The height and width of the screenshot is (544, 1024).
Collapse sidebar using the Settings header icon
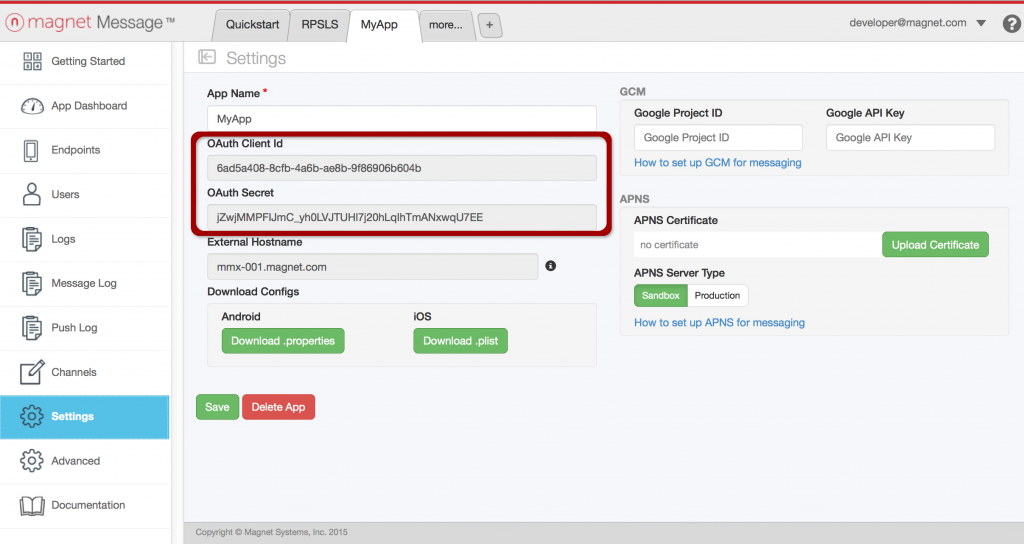(x=207, y=57)
